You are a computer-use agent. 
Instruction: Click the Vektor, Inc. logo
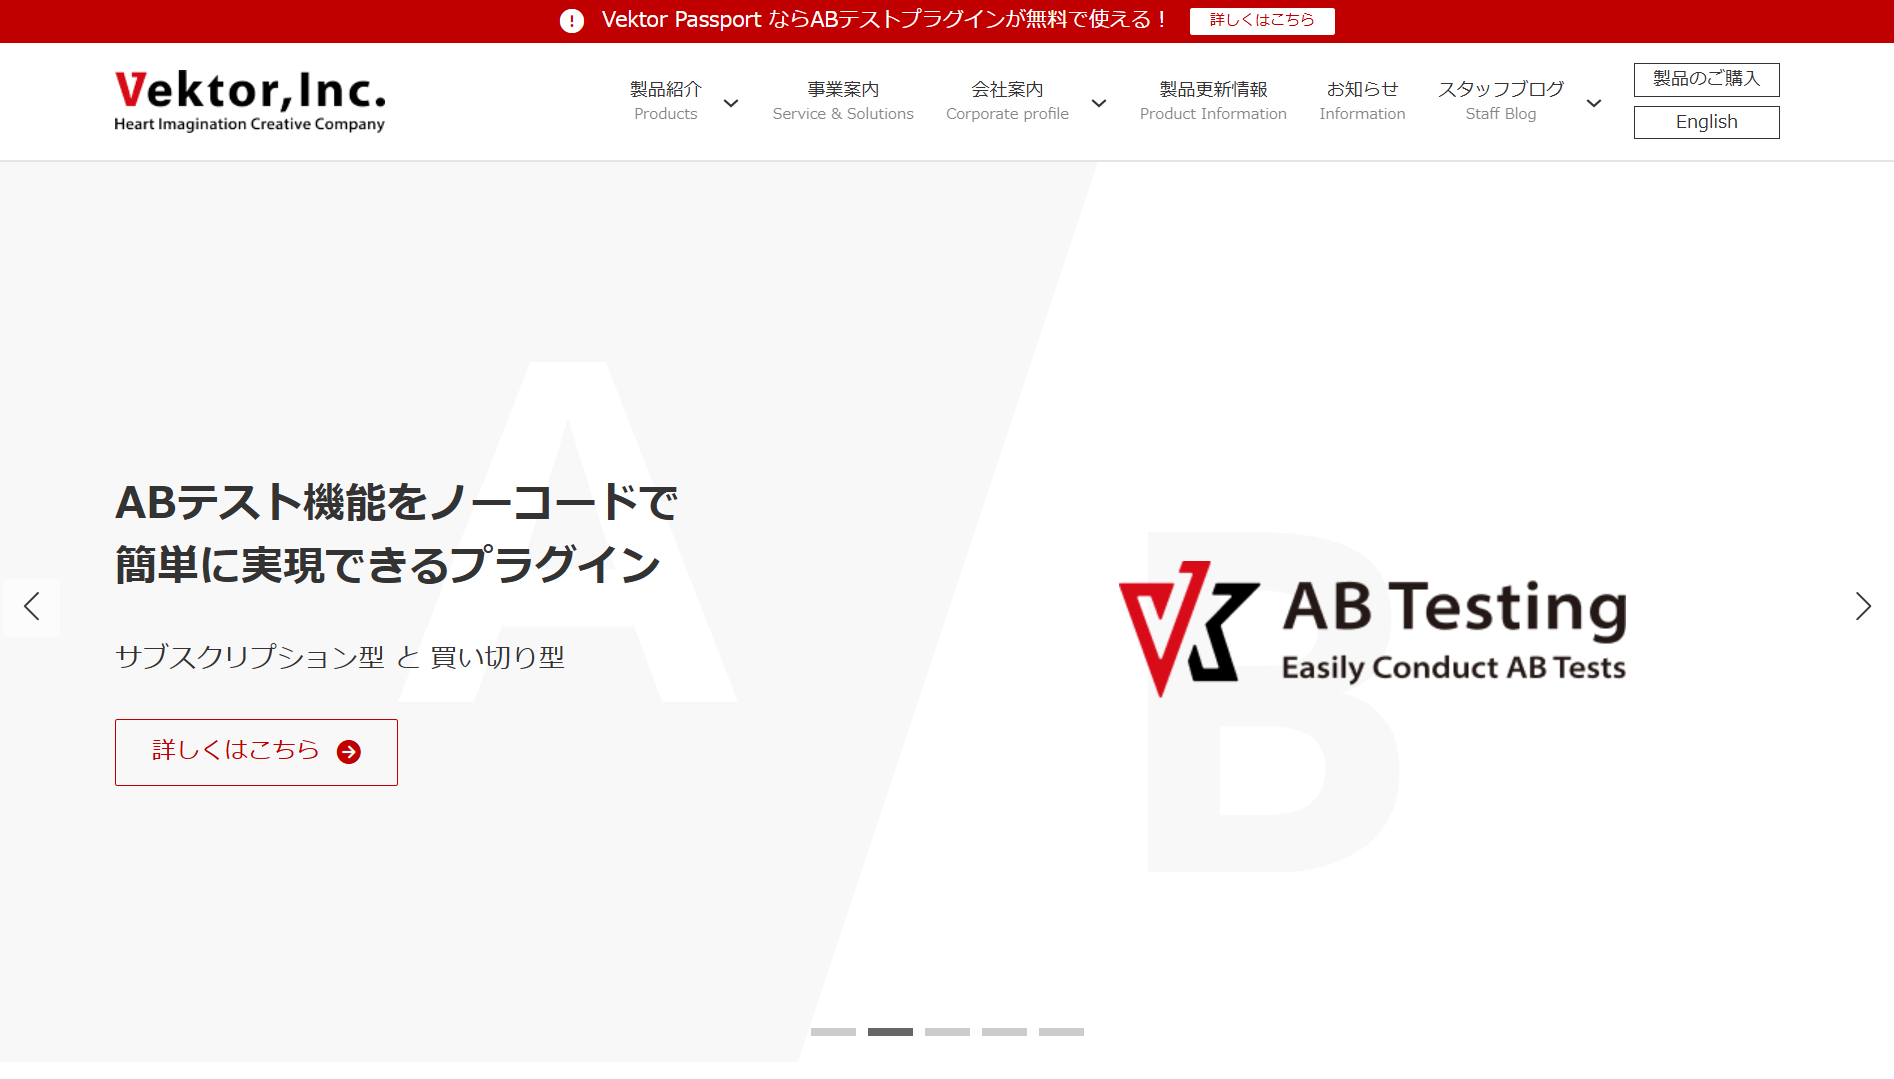tap(249, 101)
